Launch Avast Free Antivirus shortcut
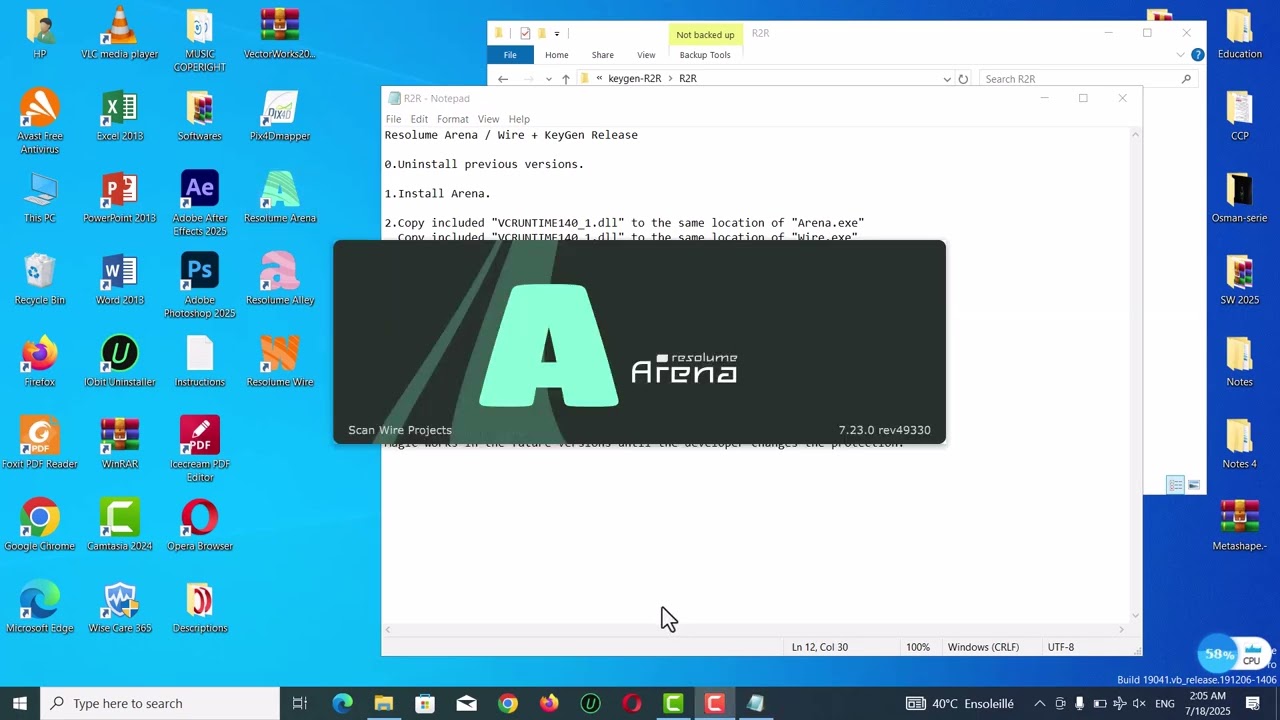Screen dimensions: 1280x720 (x=40, y=122)
